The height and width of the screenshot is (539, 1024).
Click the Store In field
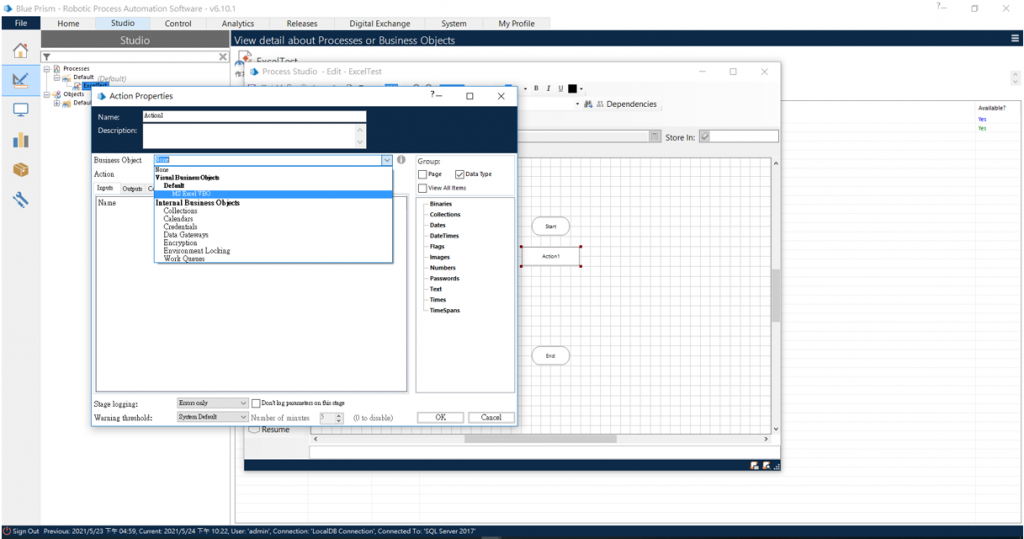tap(744, 137)
